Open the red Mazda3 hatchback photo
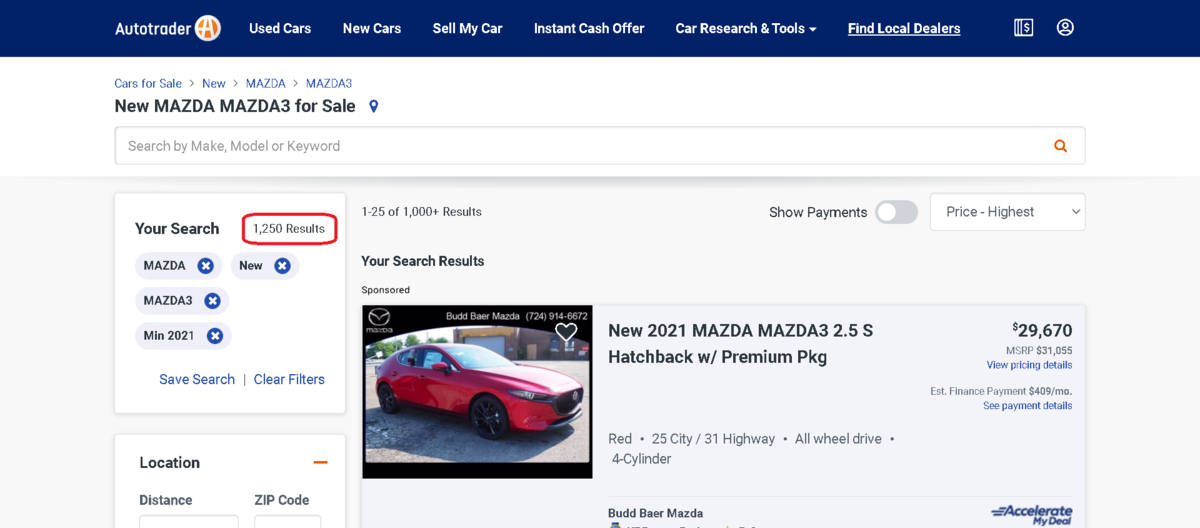The width and height of the screenshot is (1200, 528). click(477, 392)
